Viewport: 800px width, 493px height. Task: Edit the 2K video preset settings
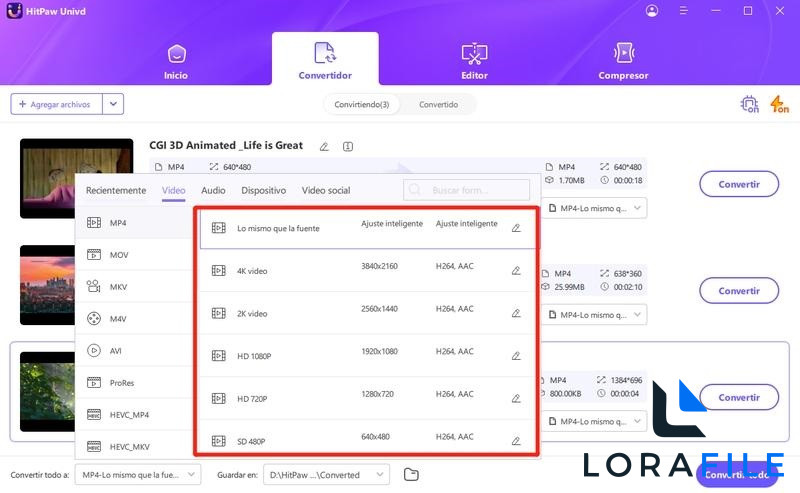pyautogui.click(x=516, y=313)
